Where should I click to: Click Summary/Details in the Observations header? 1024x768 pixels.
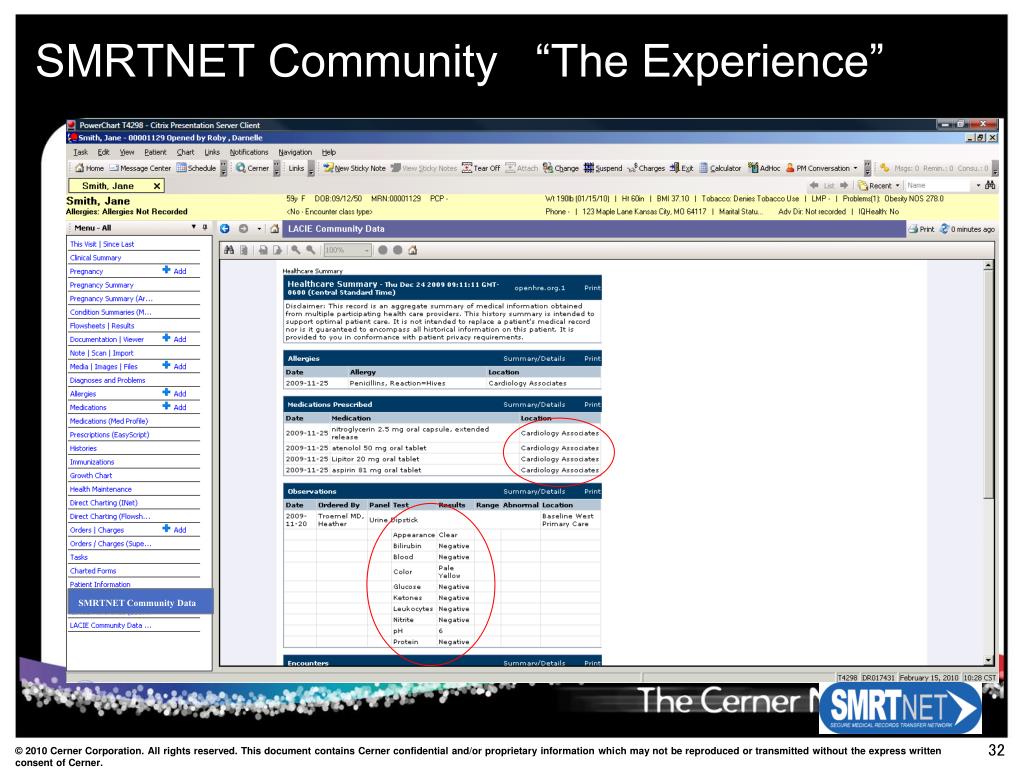coord(534,491)
